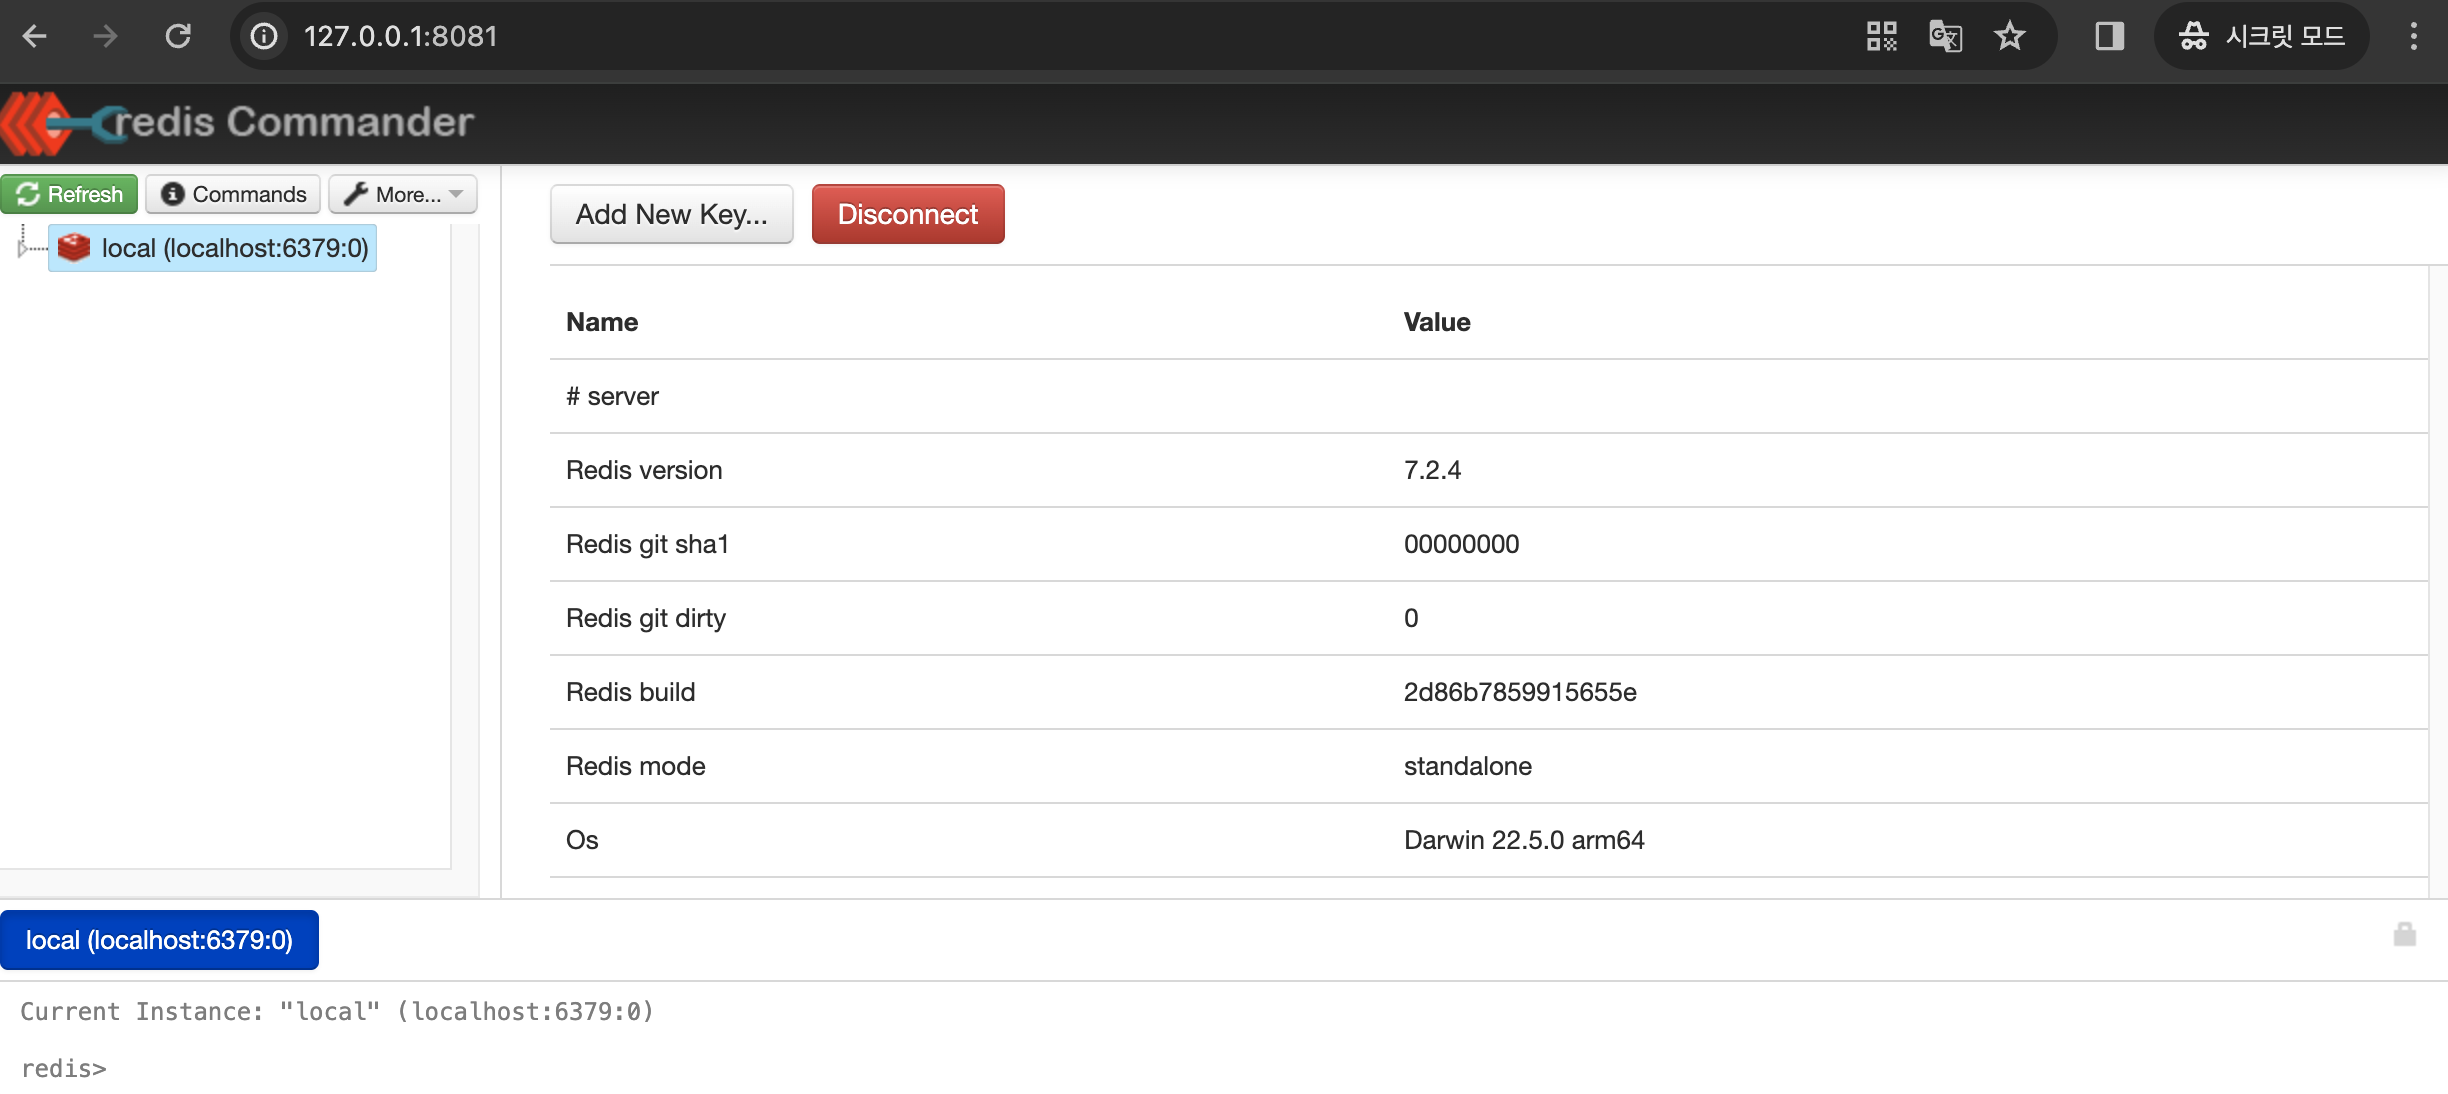Click the 'Current Instance' console line
The height and width of the screenshot is (1094, 2448).
coord(337,1011)
